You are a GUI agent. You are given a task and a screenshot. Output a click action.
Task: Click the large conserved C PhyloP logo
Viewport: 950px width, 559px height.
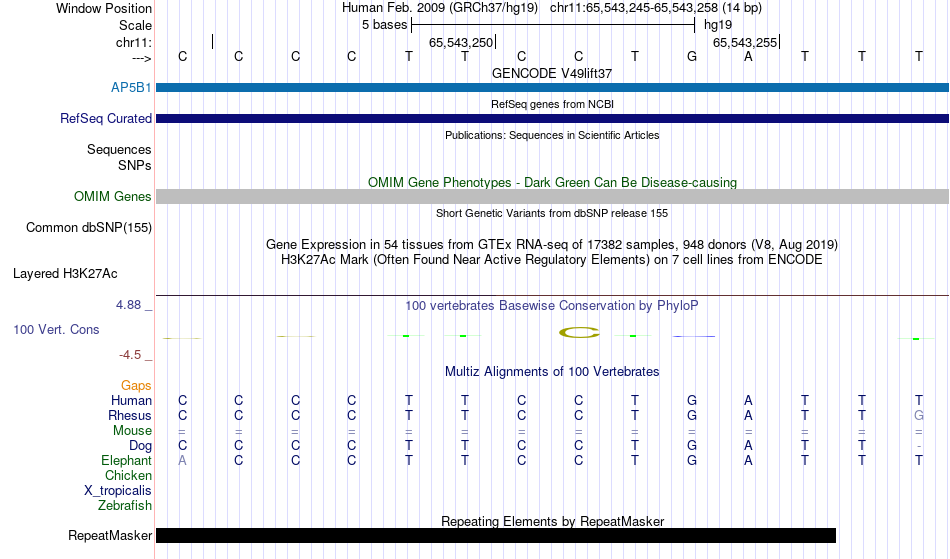pyautogui.click(x=579, y=332)
